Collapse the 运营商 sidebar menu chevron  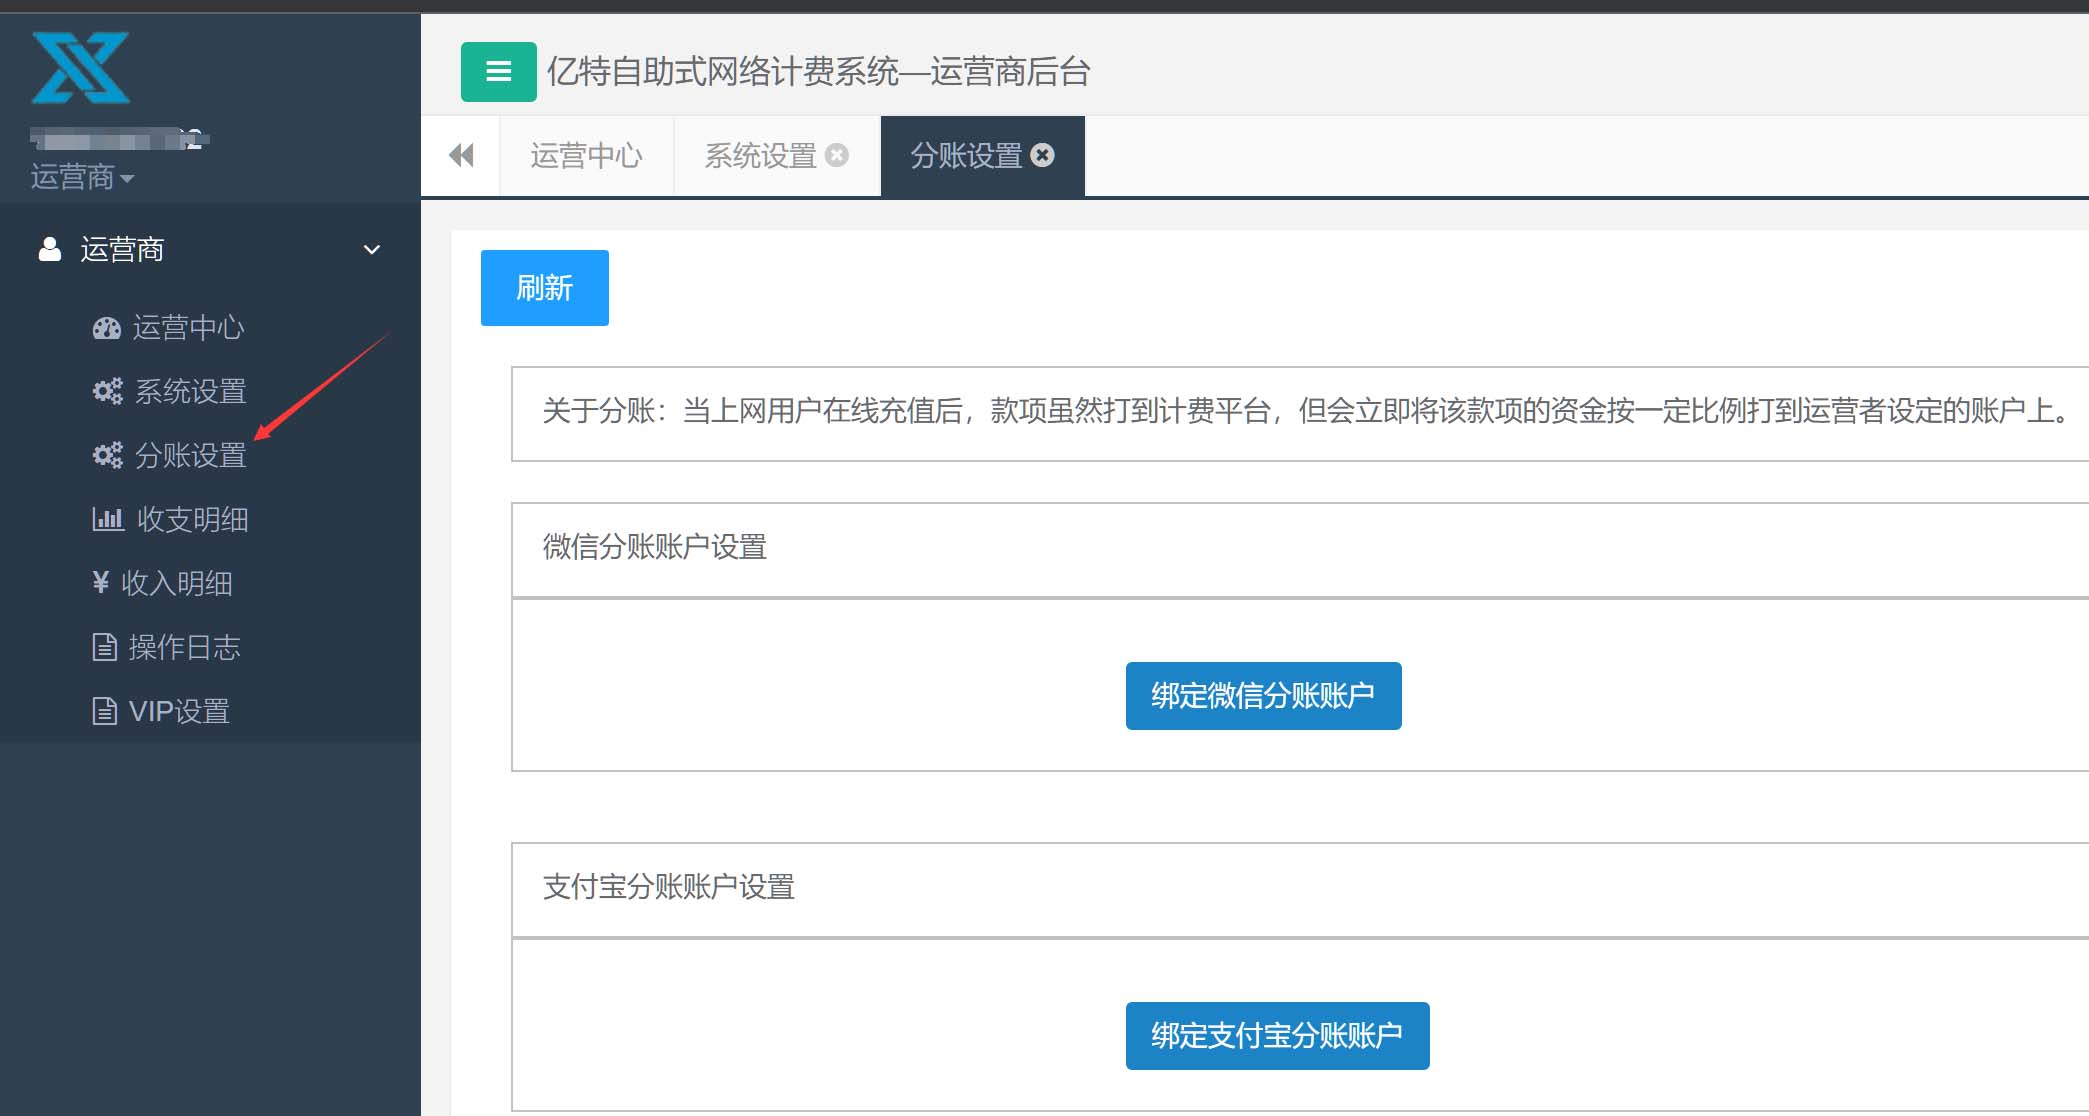coord(372,249)
